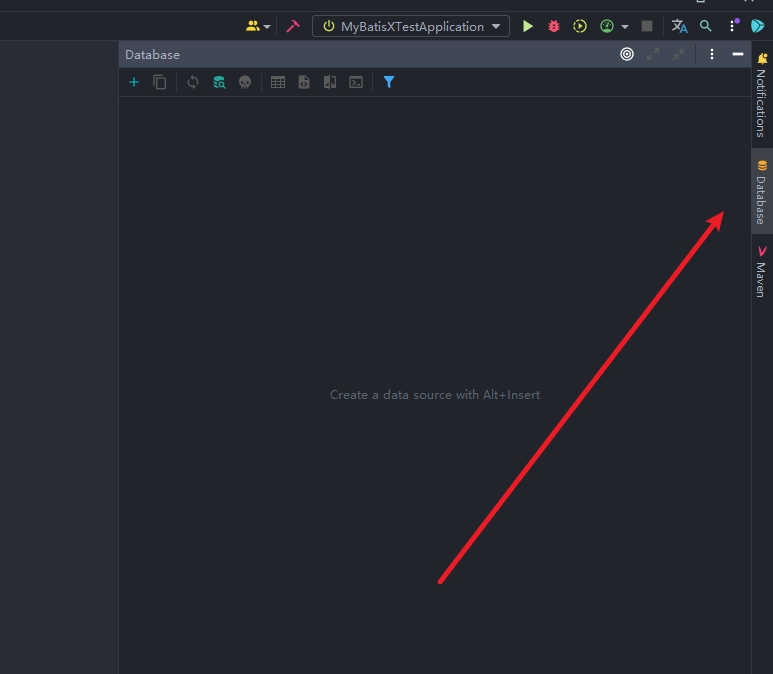Toggle the Database filter funnel
This screenshot has width=773, height=674.
tap(389, 82)
